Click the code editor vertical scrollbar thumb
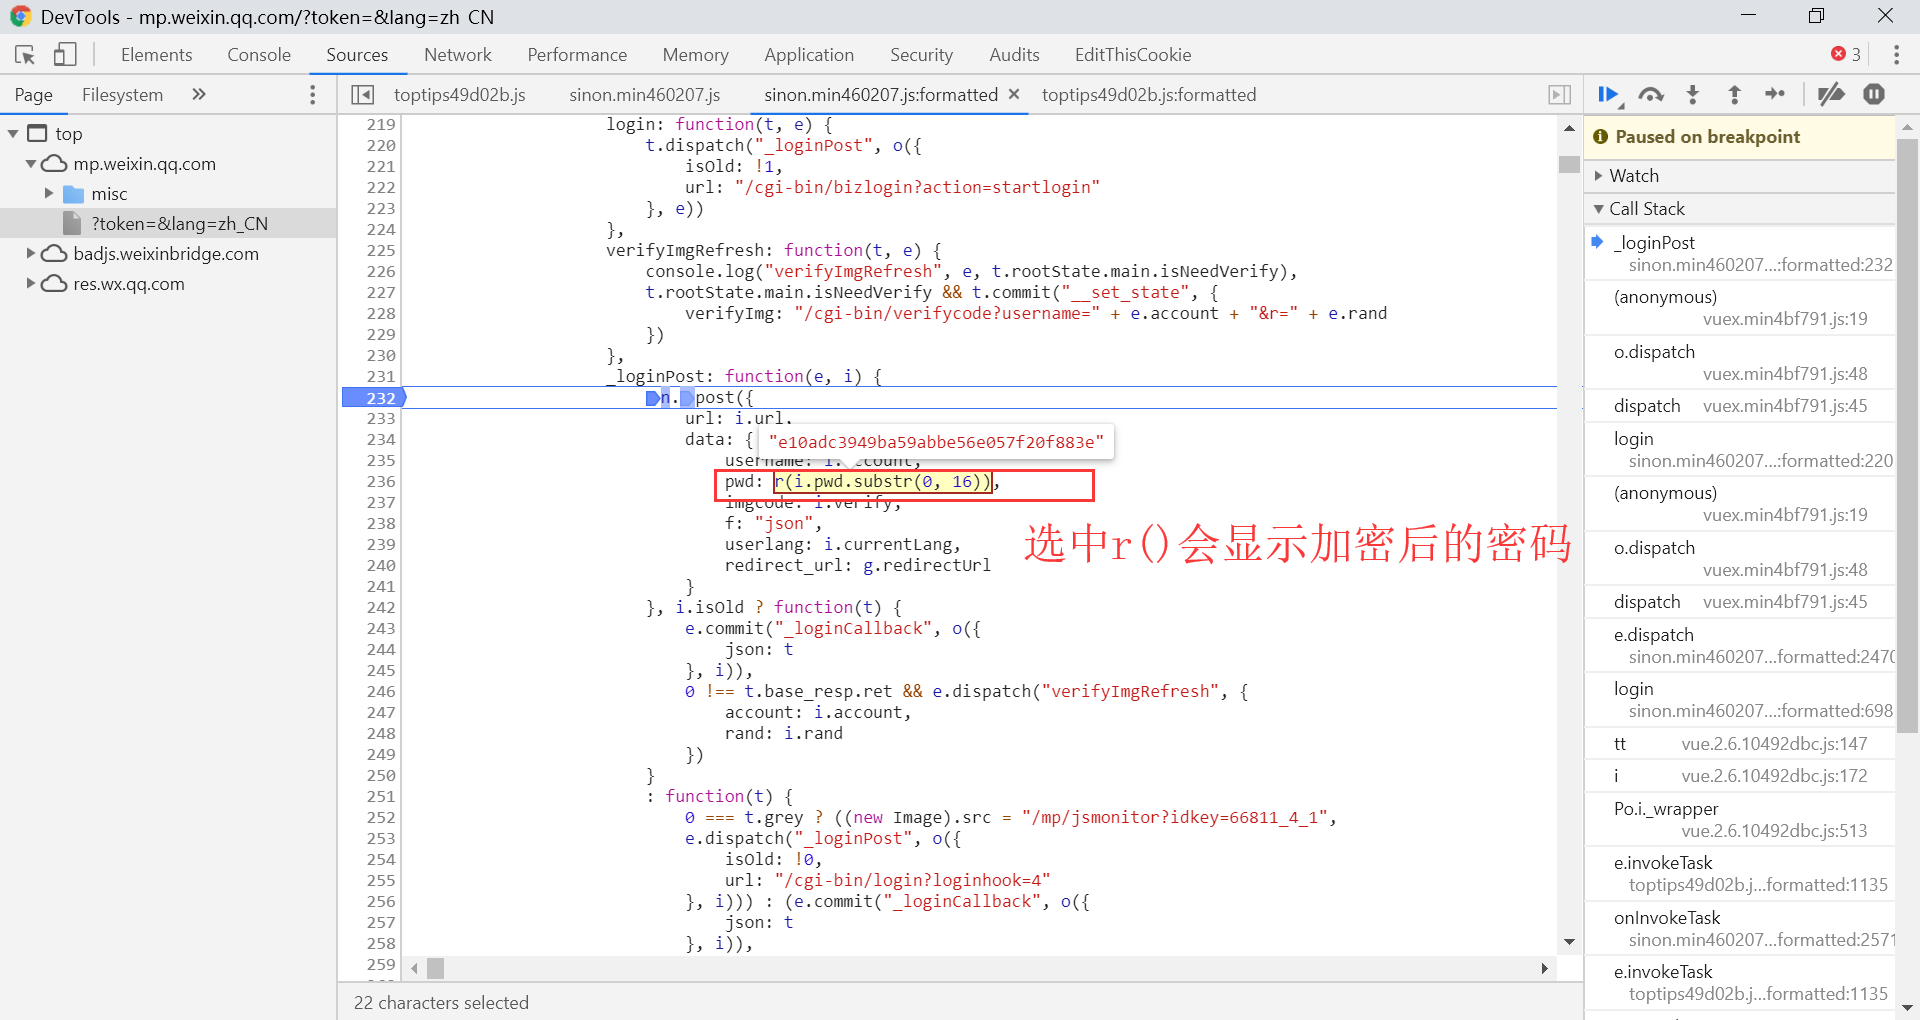 pyautogui.click(x=1569, y=165)
